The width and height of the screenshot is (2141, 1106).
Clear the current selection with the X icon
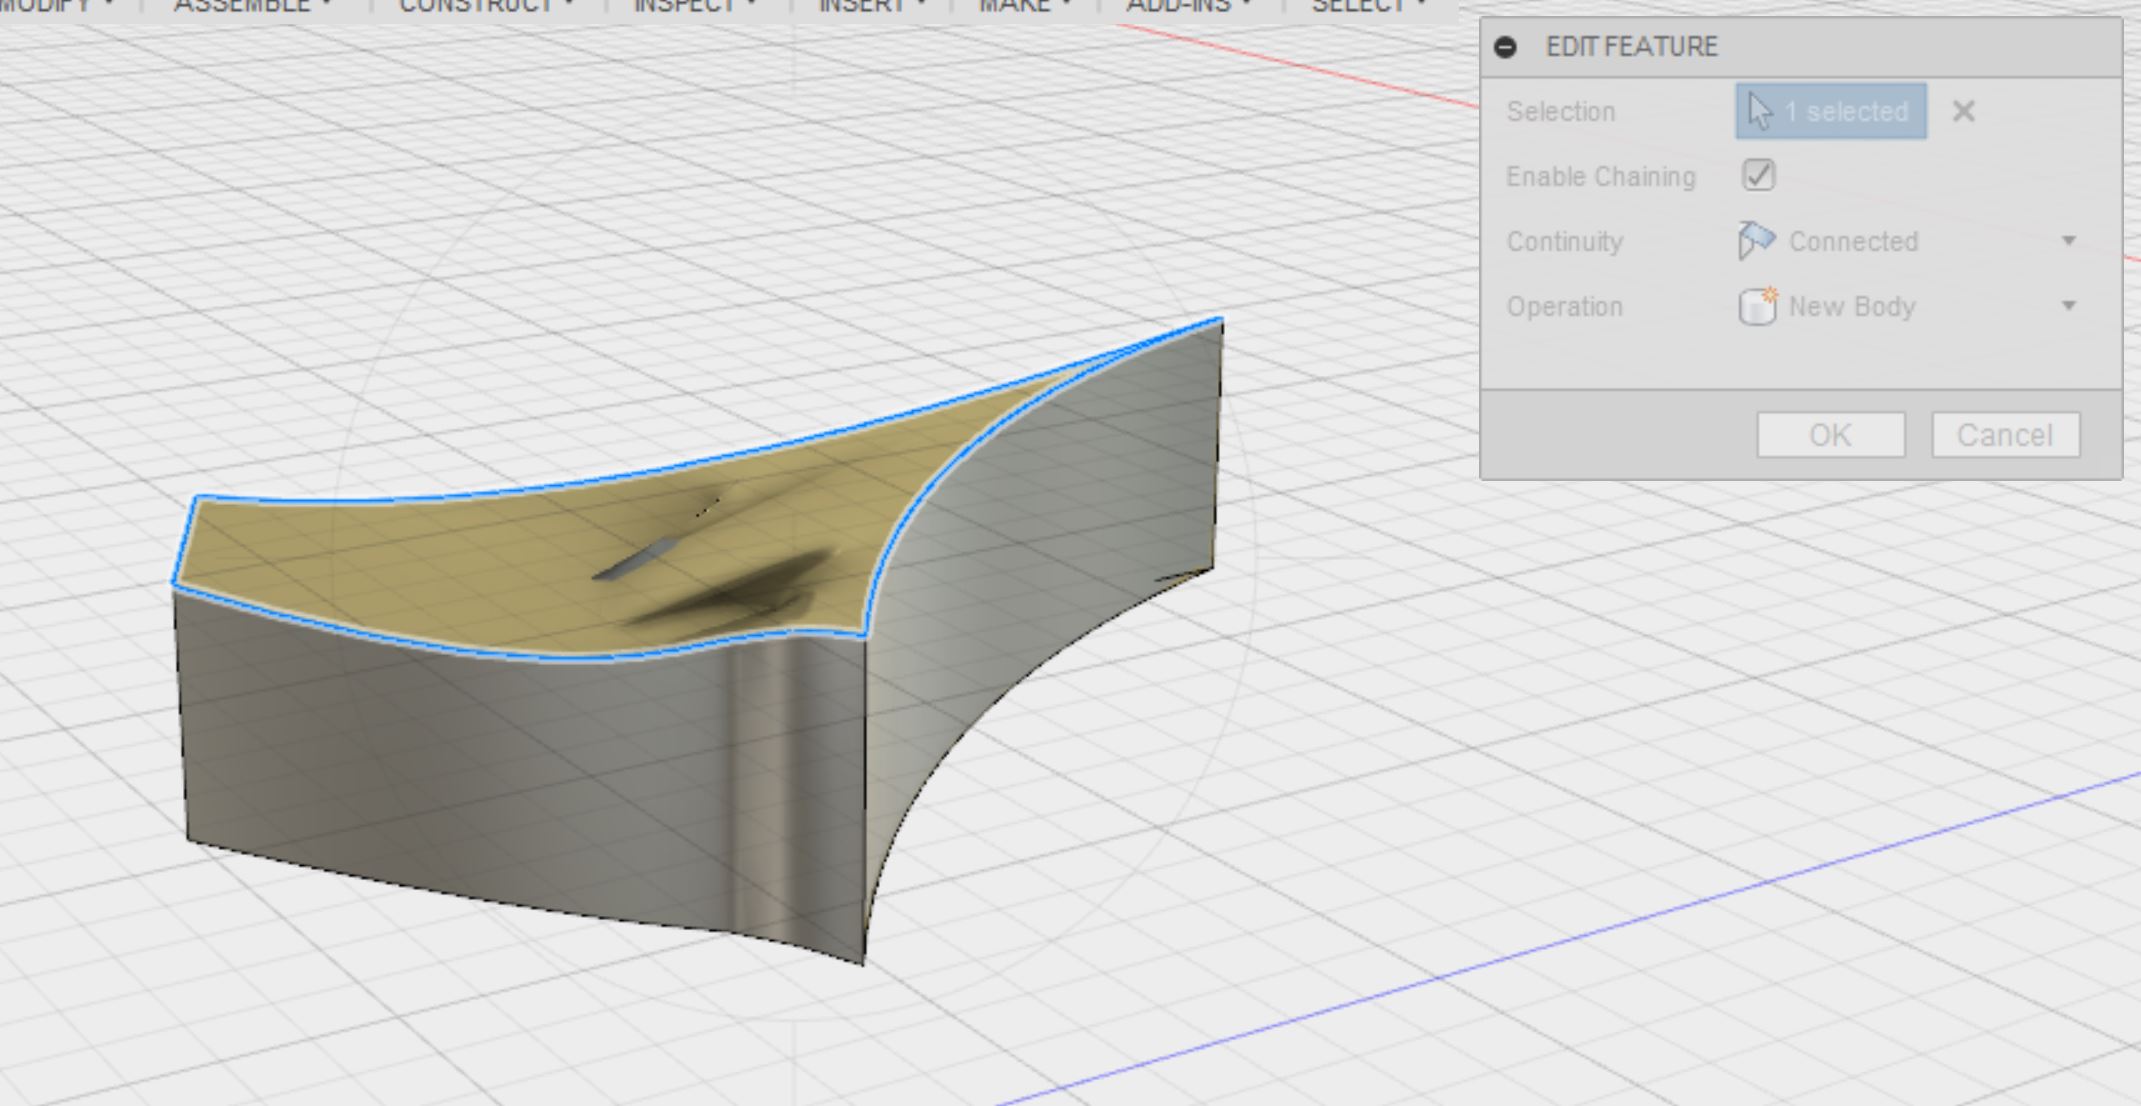pos(1963,111)
